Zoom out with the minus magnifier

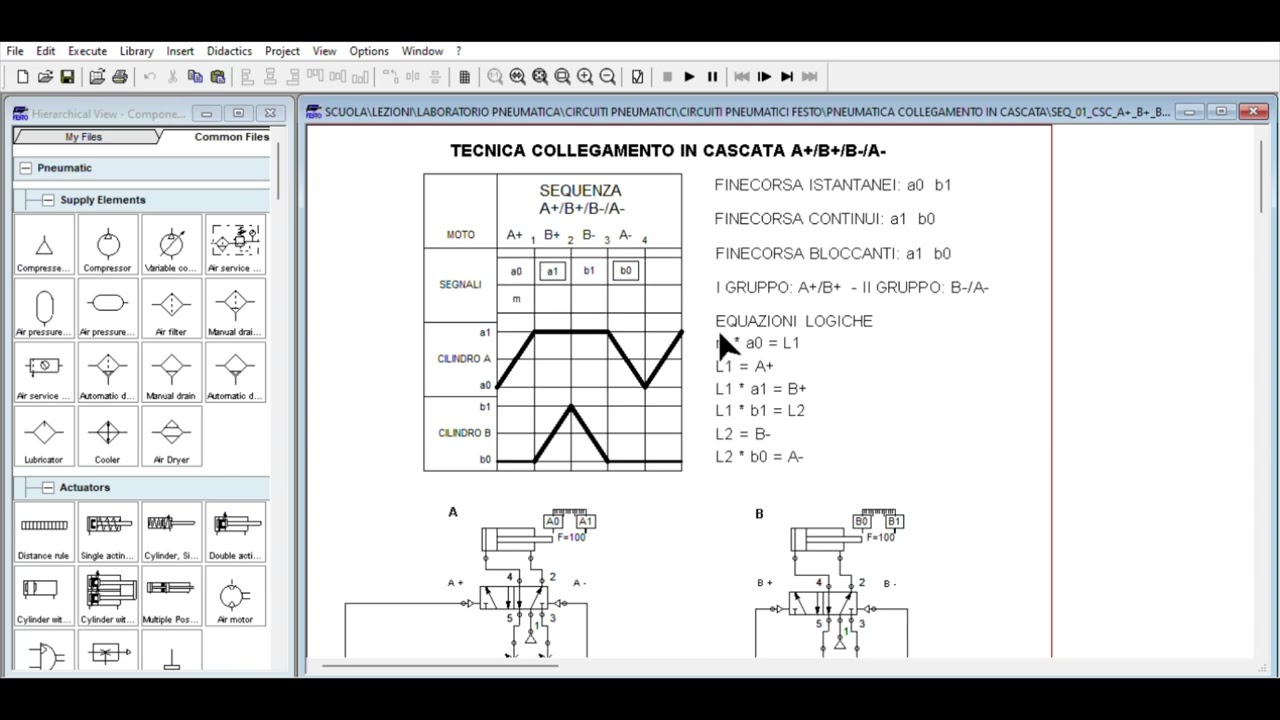[x=607, y=77]
